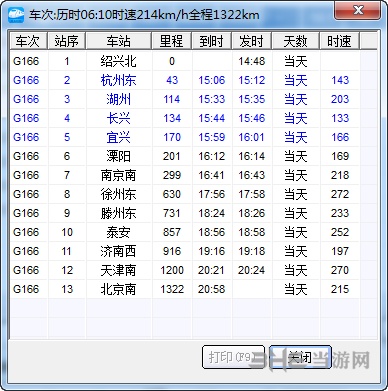This screenshot has height=391, width=388.
Task: Select station 泰安 cell
Action: tap(119, 232)
